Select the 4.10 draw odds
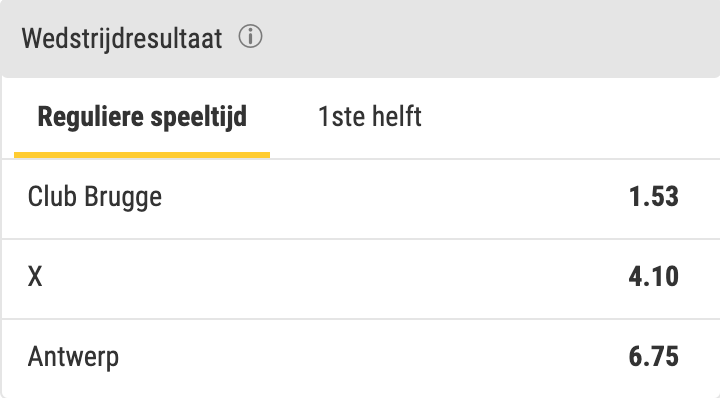Screen dimensions: 720x398 653,276
